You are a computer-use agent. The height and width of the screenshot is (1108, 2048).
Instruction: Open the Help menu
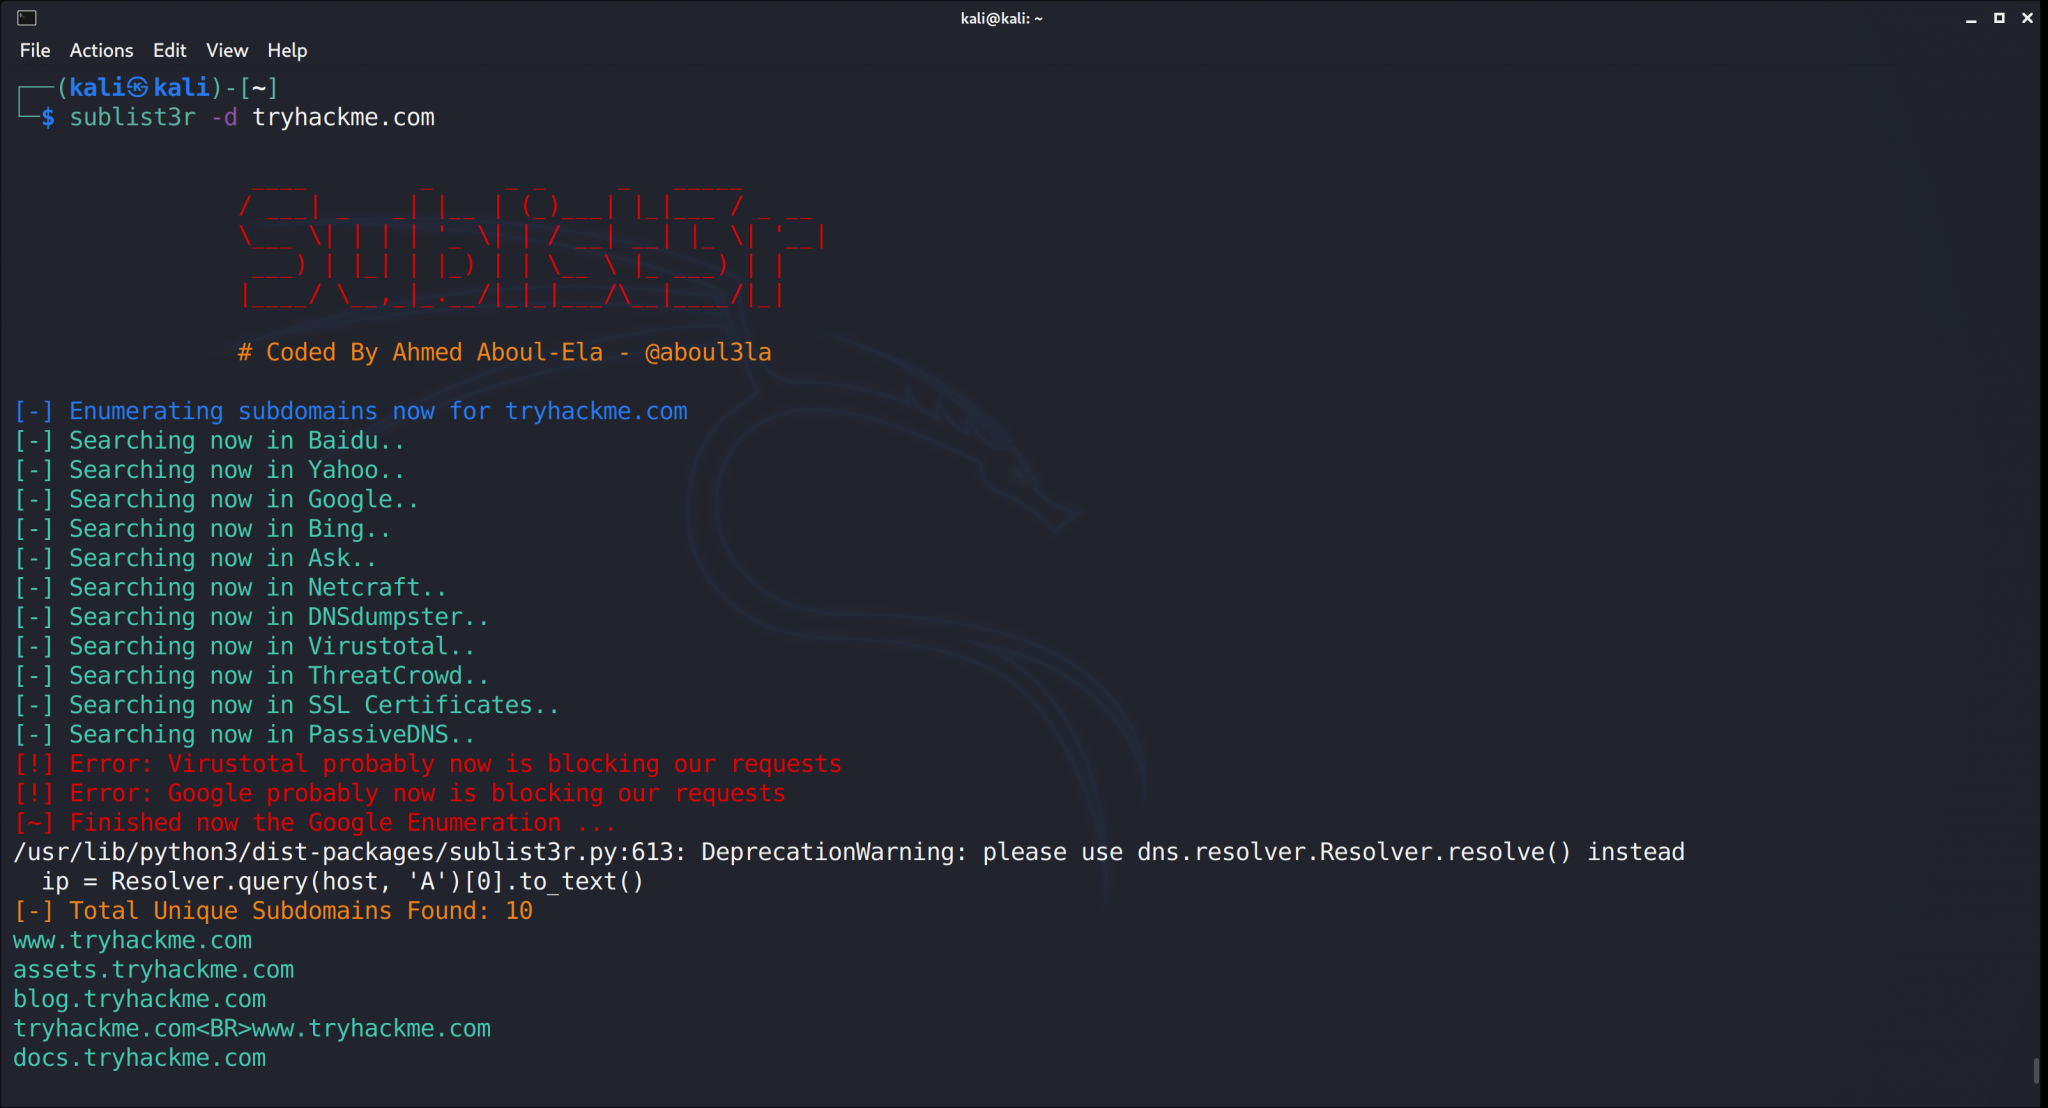pyautogui.click(x=286, y=50)
